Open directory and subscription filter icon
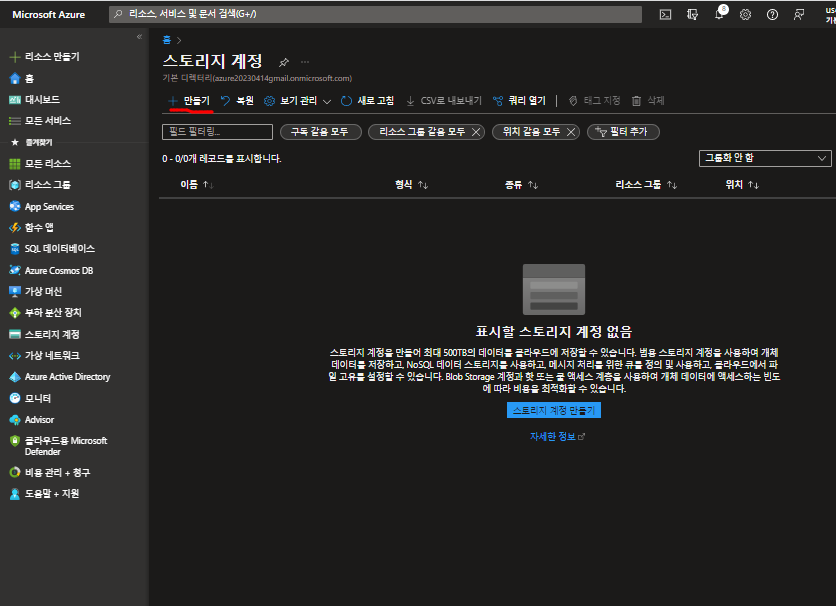 [692, 14]
